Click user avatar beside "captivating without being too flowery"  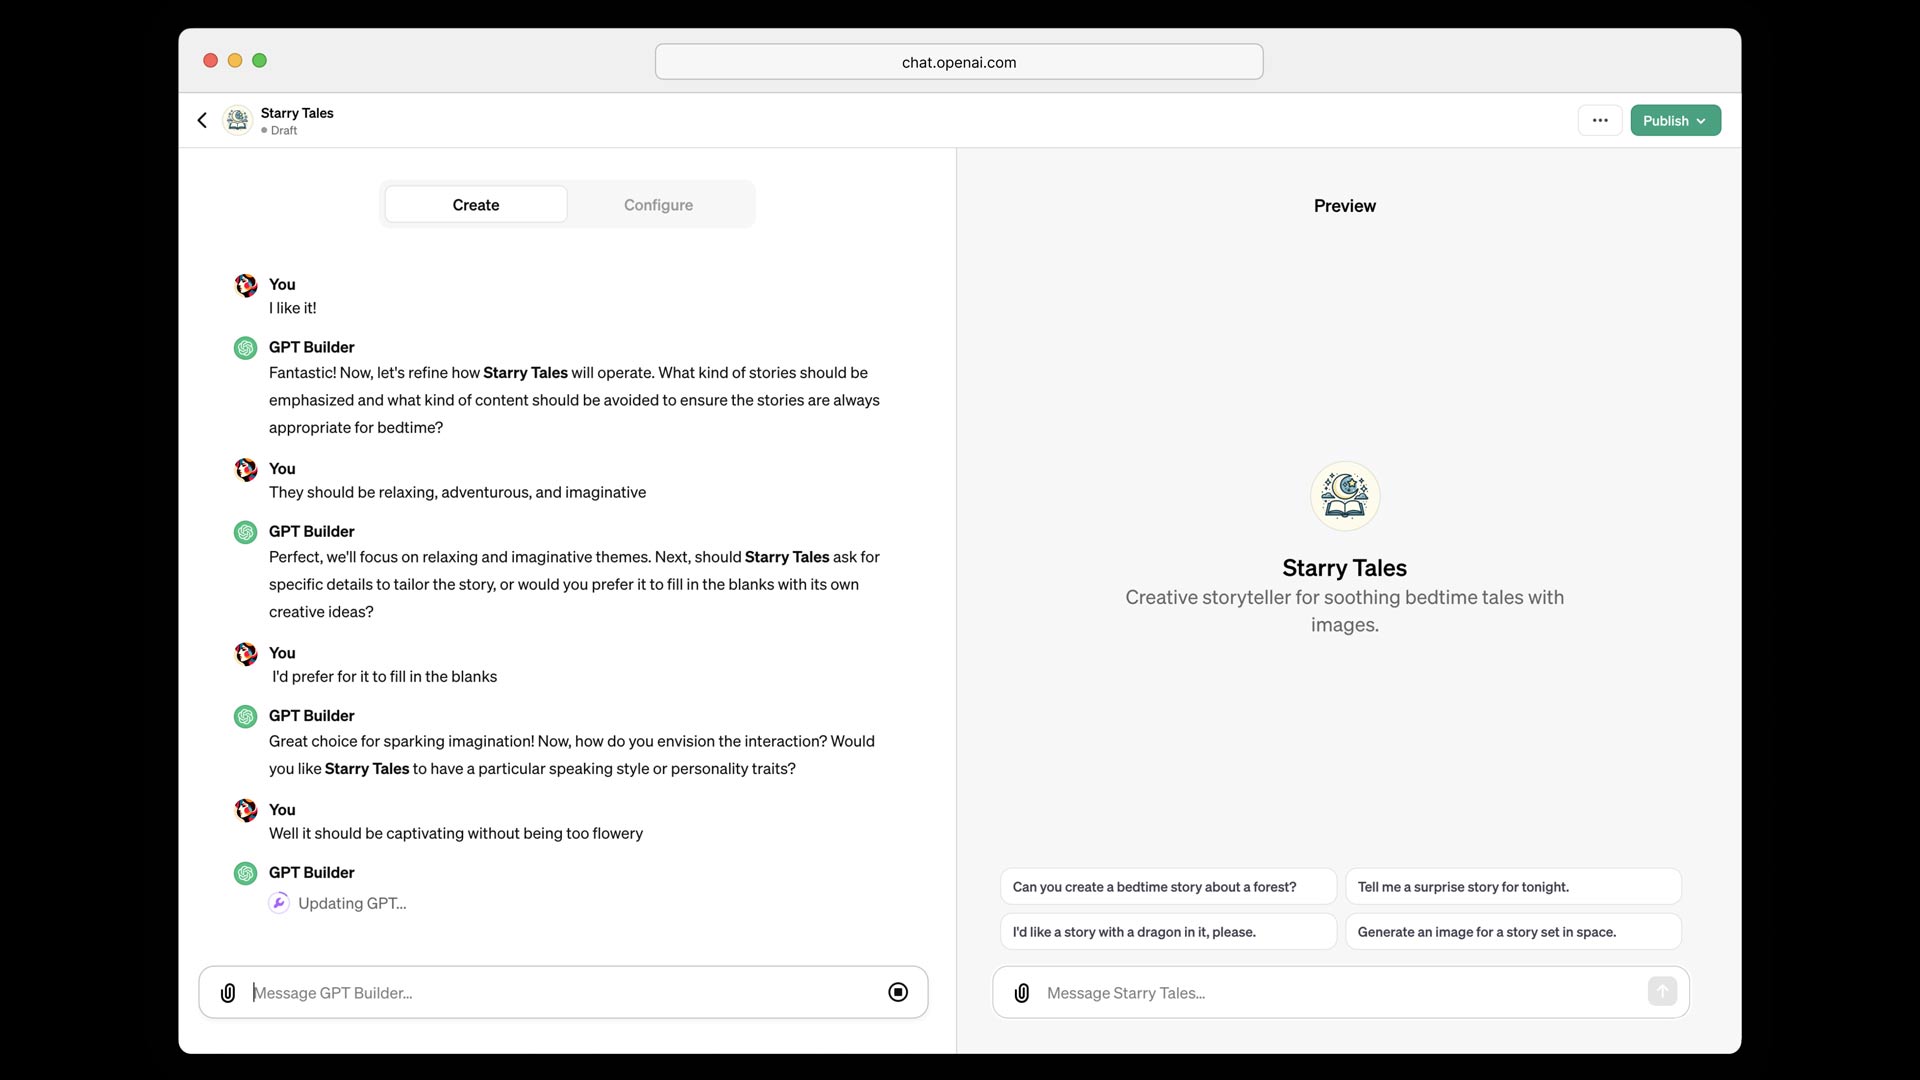pyautogui.click(x=246, y=810)
